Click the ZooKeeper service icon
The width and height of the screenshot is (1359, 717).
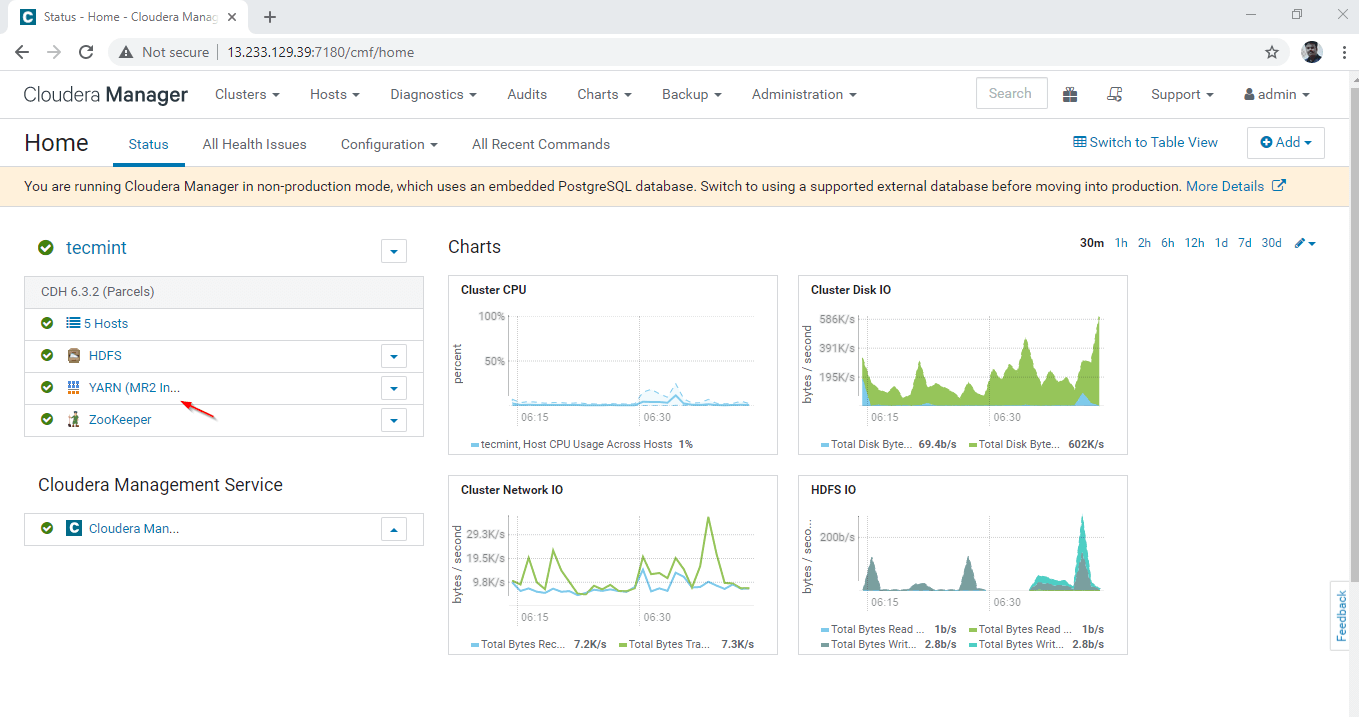coord(73,420)
